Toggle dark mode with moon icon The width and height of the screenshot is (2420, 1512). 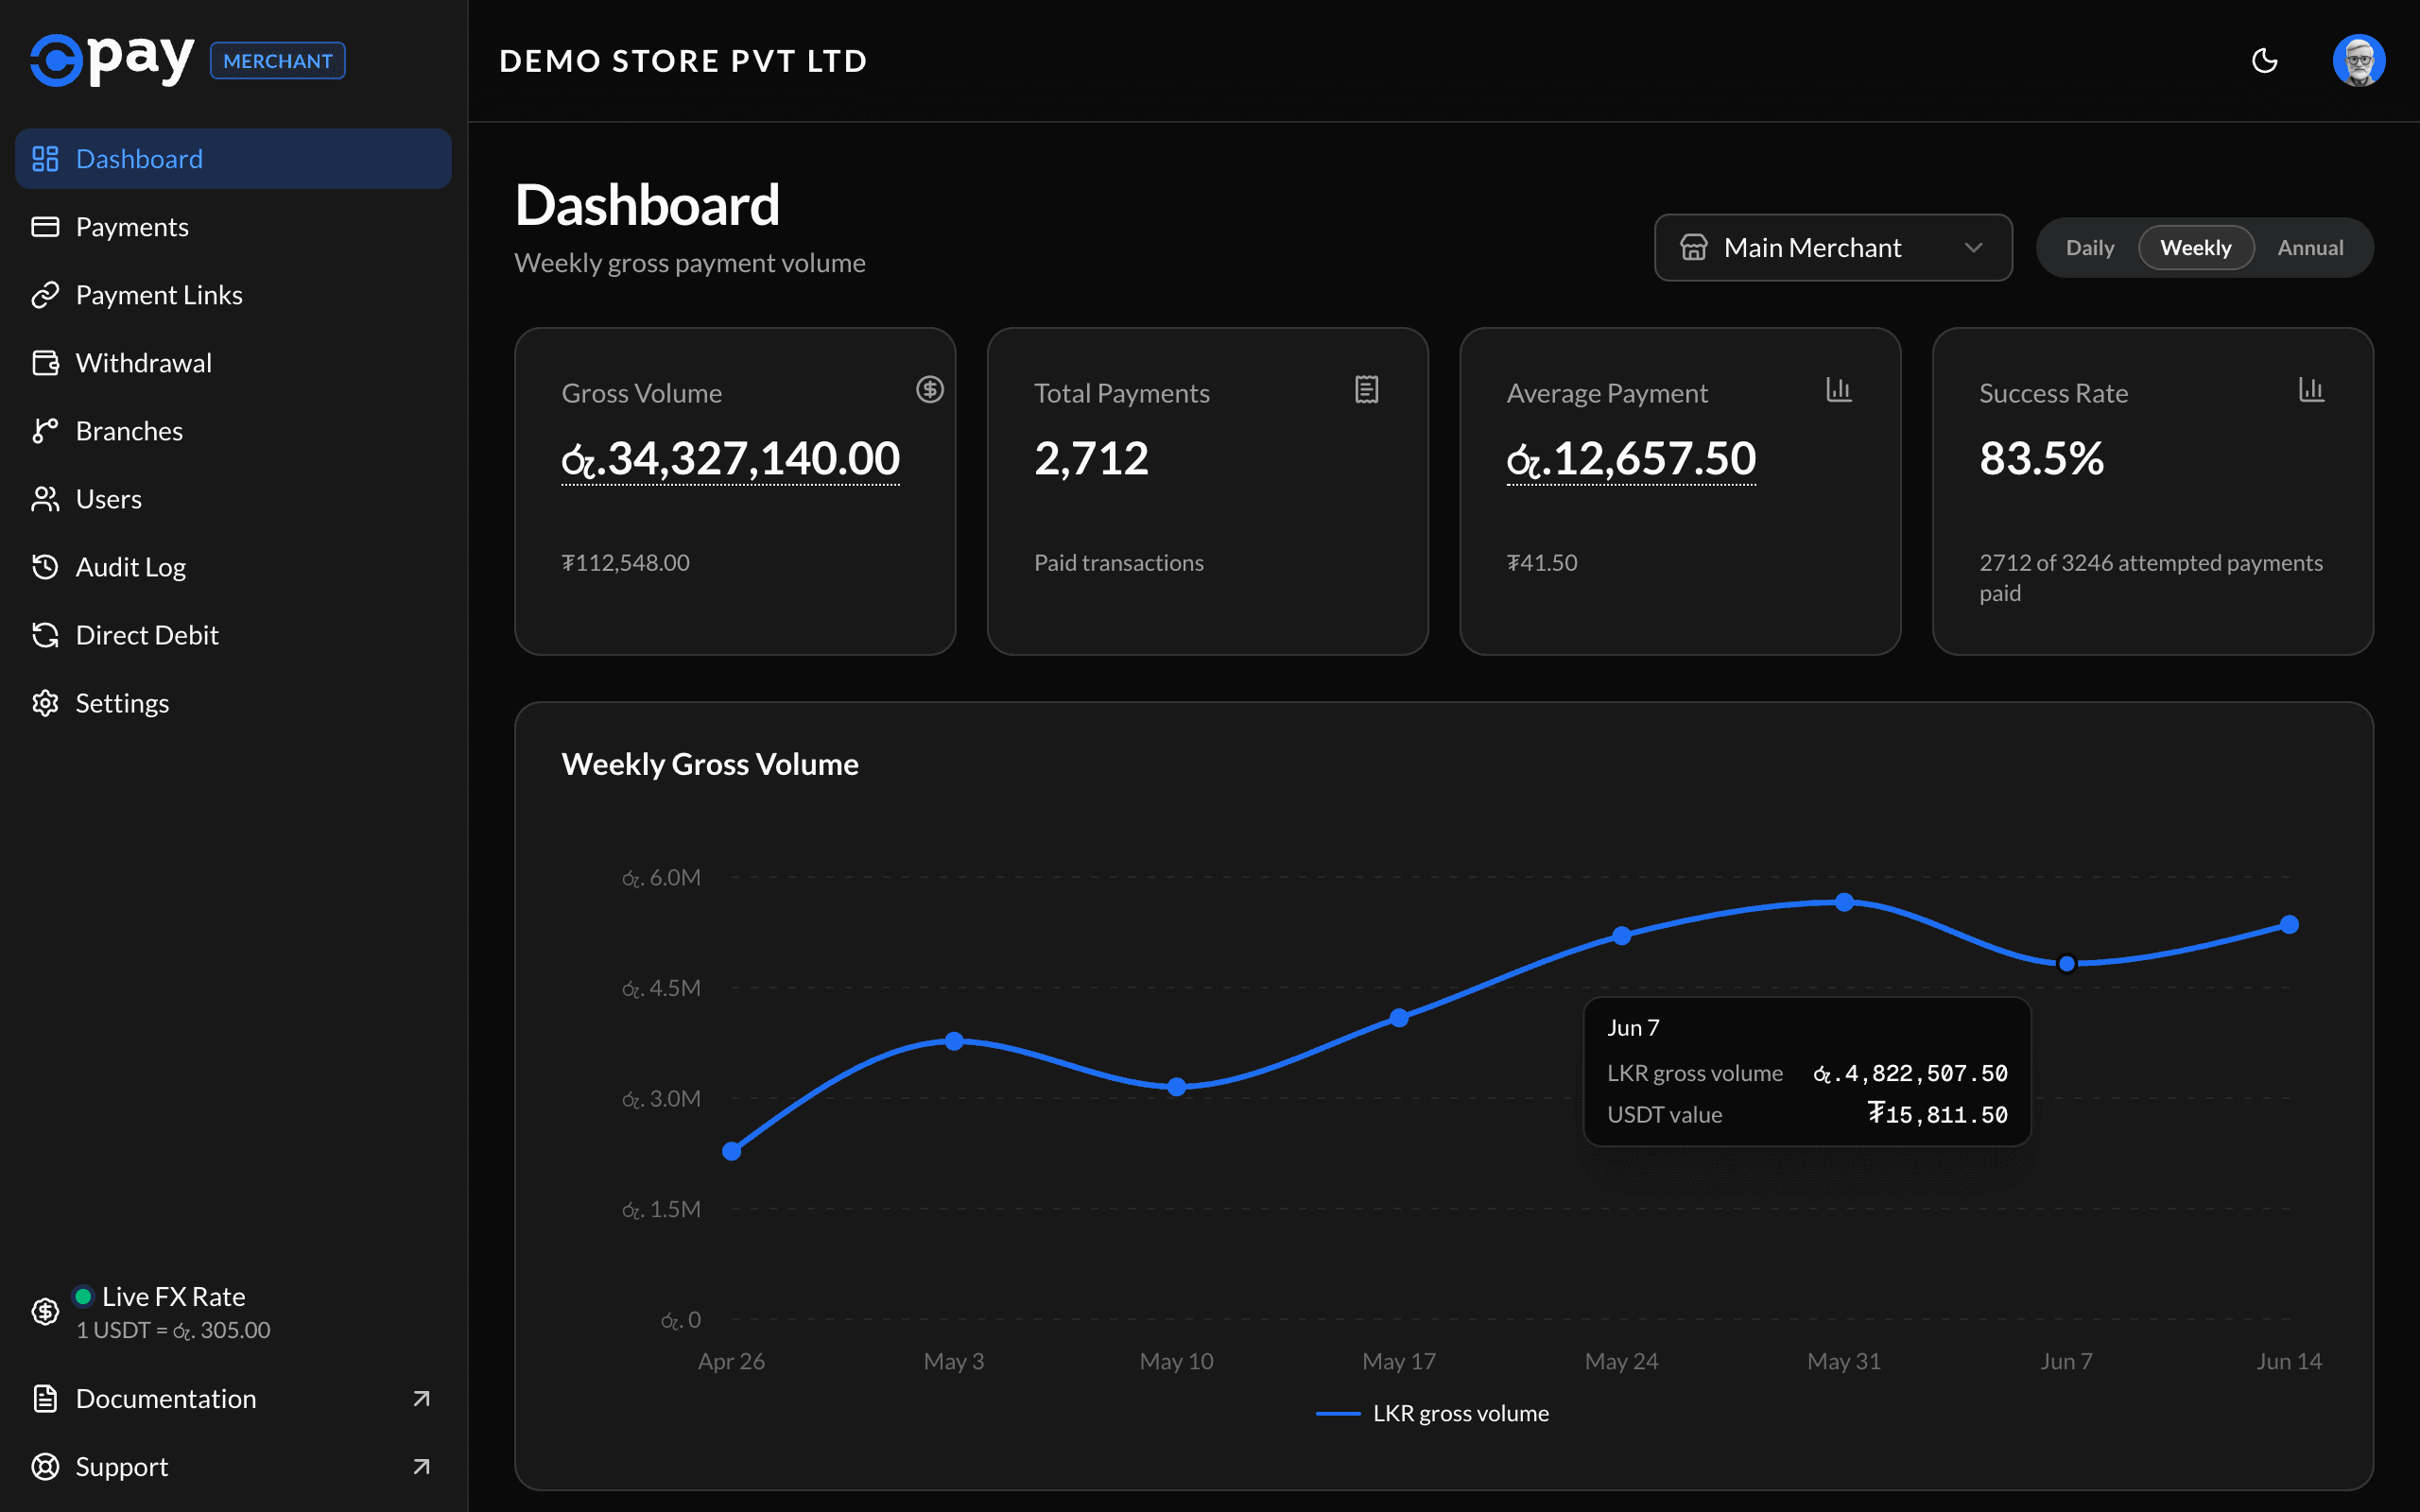[2264, 61]
